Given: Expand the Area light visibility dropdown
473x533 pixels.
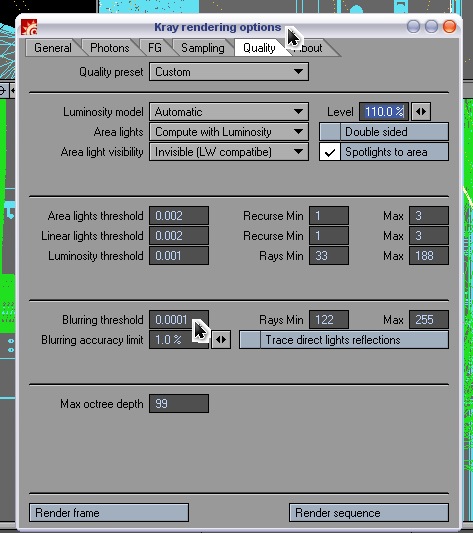Looking at the screenshot, I should pos(229,152).
